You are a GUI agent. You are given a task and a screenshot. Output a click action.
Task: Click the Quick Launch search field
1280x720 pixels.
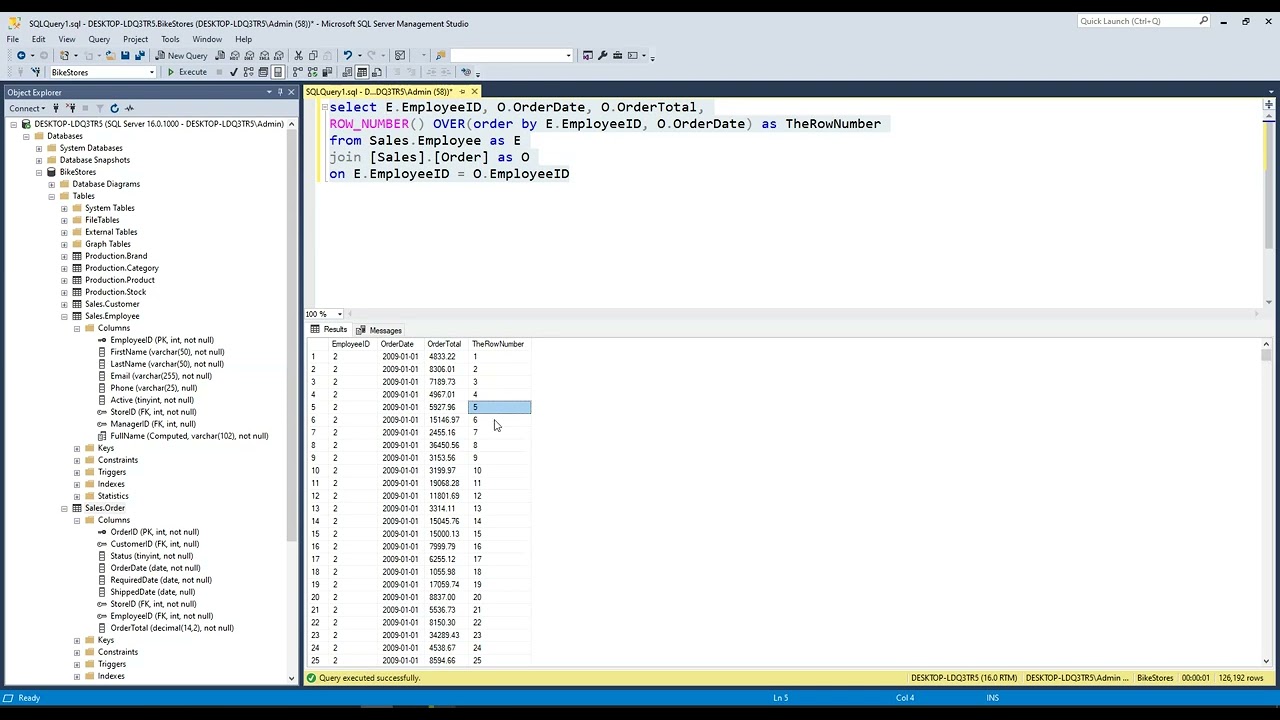tap(1144, 21)
